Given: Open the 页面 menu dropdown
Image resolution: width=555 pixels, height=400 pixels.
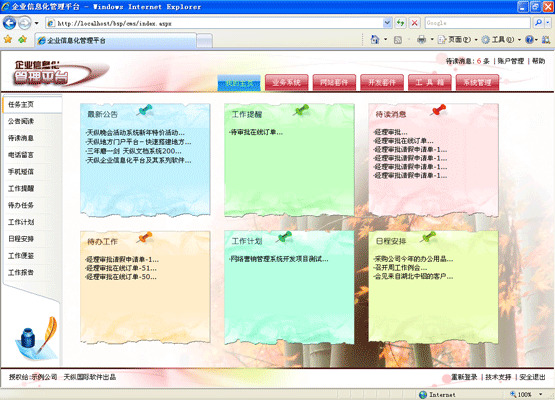Looking at the screenshot, I should 458,40.
